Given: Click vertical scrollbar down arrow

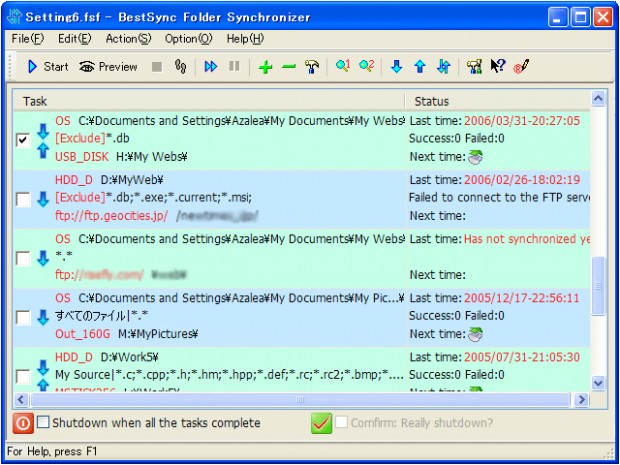Looking at the screenshot, I should 598,383.
